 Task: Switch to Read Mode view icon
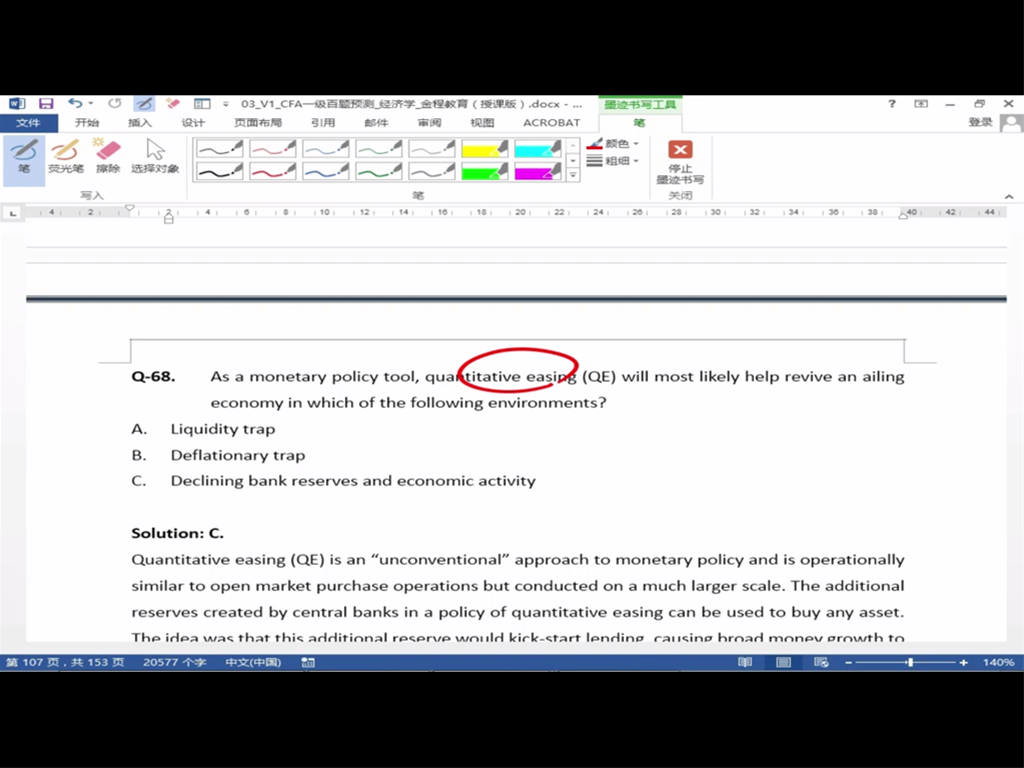click(x=745, y=662)
